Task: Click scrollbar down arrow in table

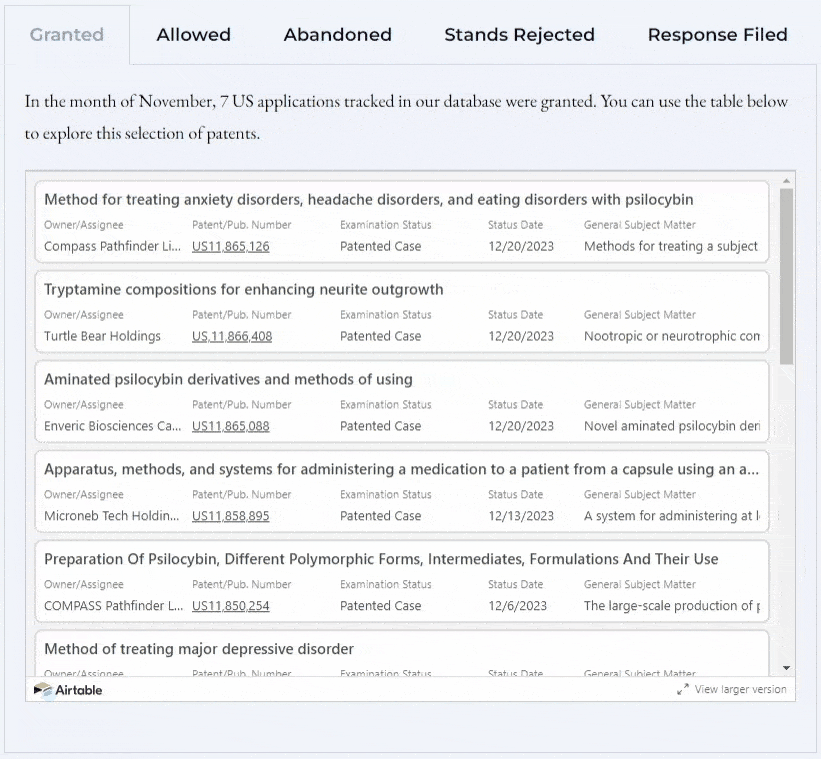Action: point(786,668)
